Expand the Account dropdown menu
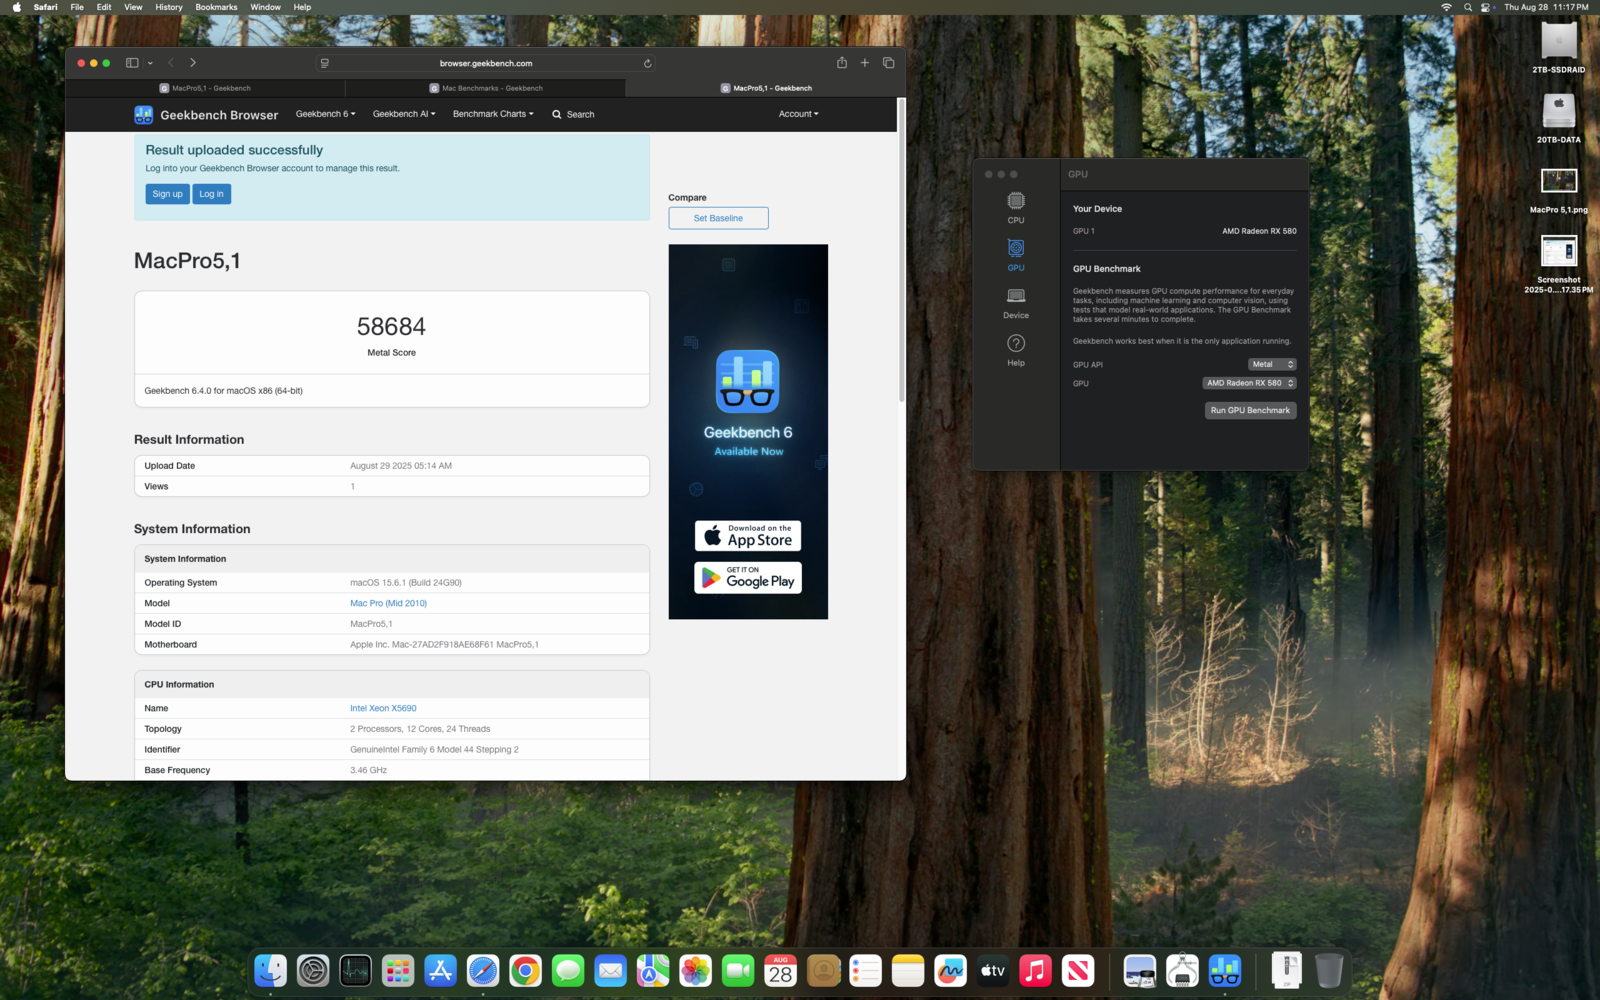The width and height of the screenshot is (1600, 1000). [798, 114]
